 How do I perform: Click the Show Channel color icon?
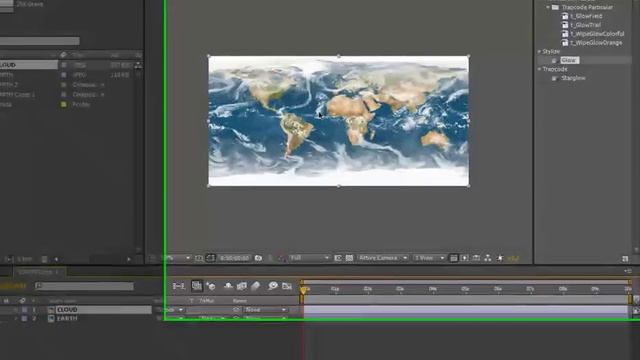click(x=281, y=258)
